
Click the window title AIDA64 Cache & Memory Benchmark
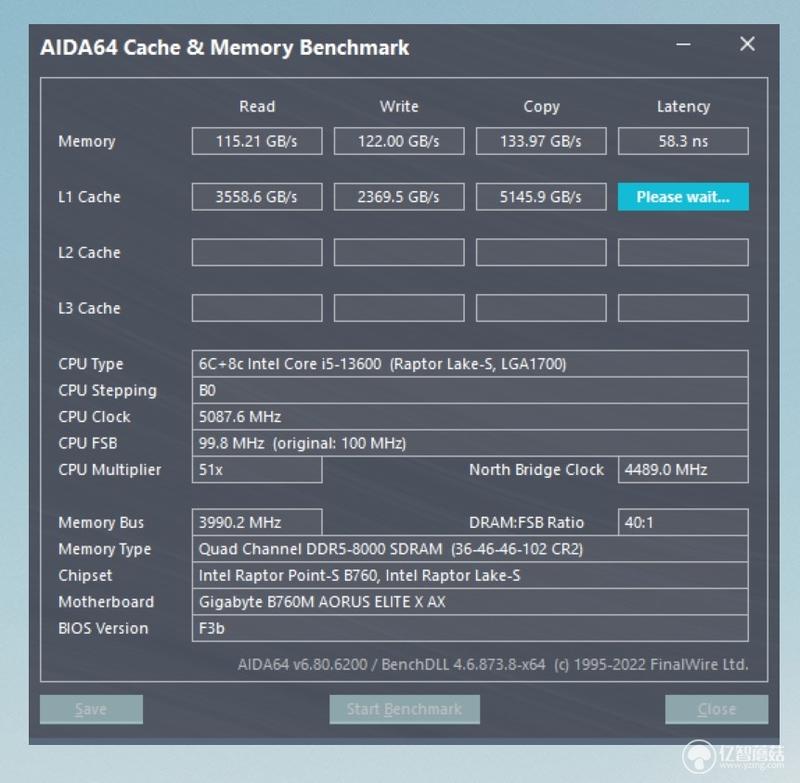click(x=224, y=47)
